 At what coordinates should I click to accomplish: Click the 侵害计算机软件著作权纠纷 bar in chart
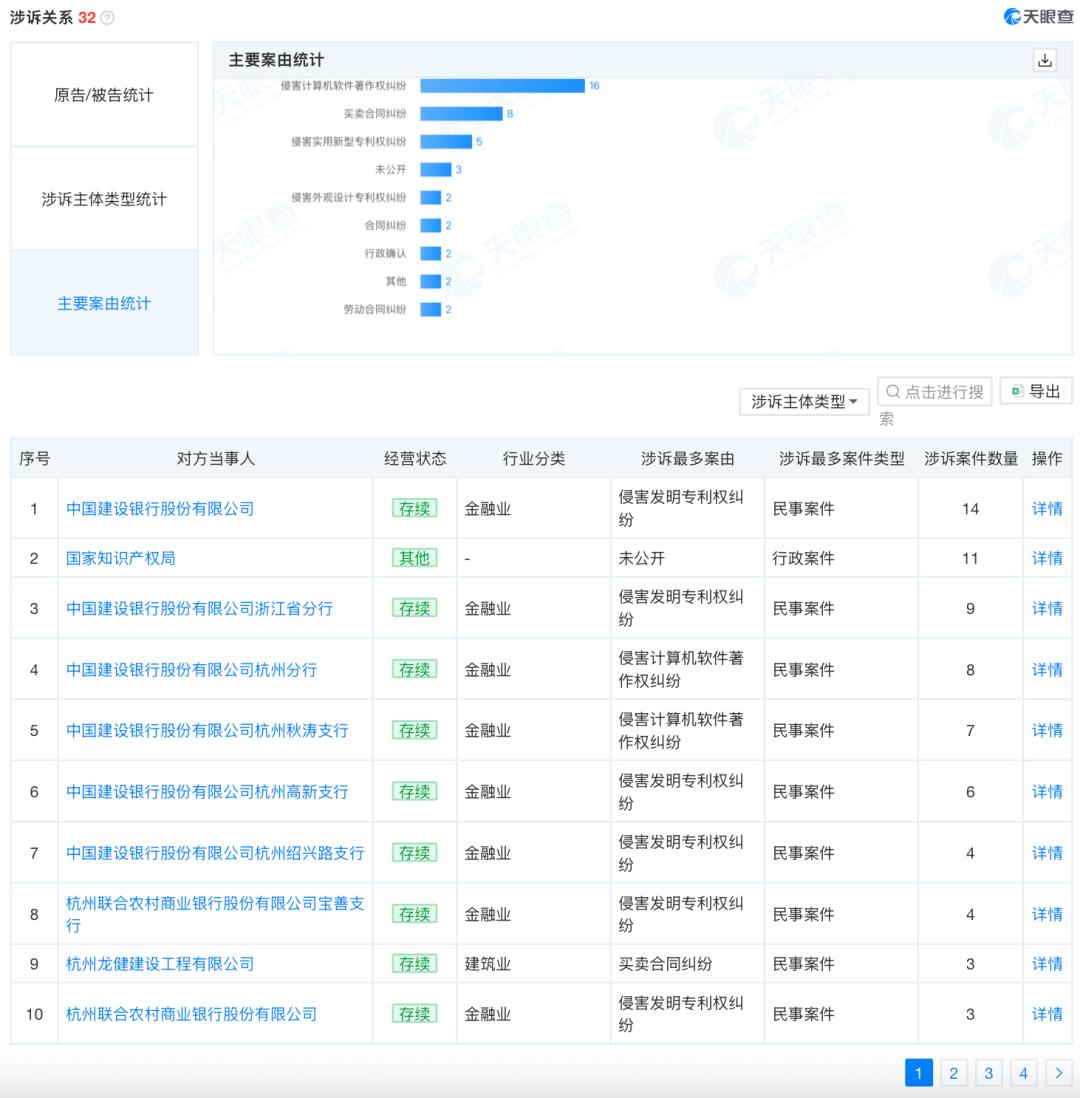[x=502, y=86]
